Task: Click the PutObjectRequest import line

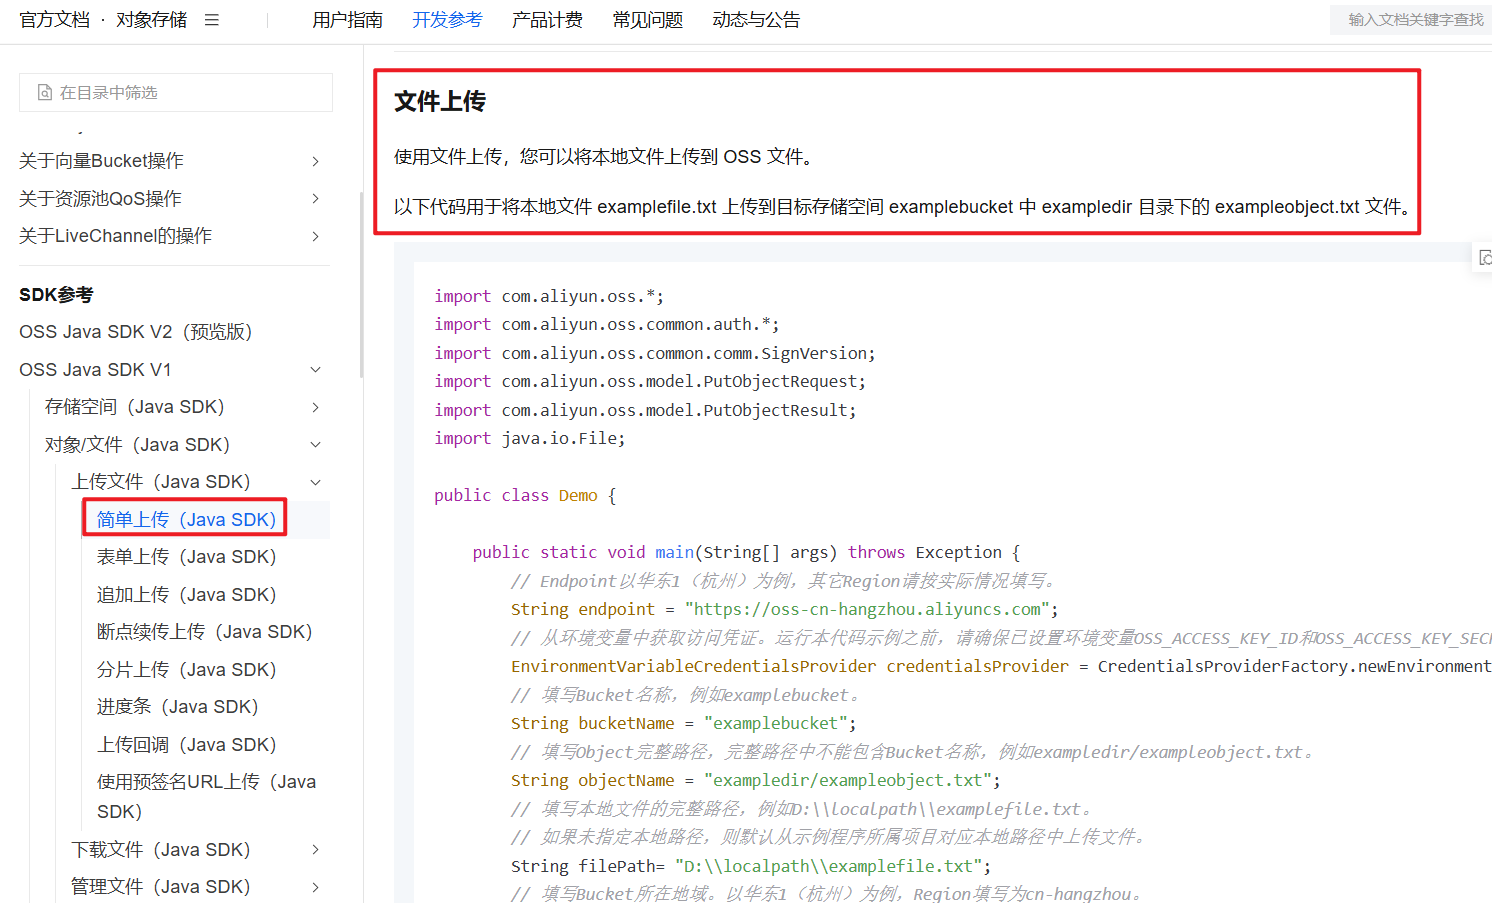Action: point(650,382)
